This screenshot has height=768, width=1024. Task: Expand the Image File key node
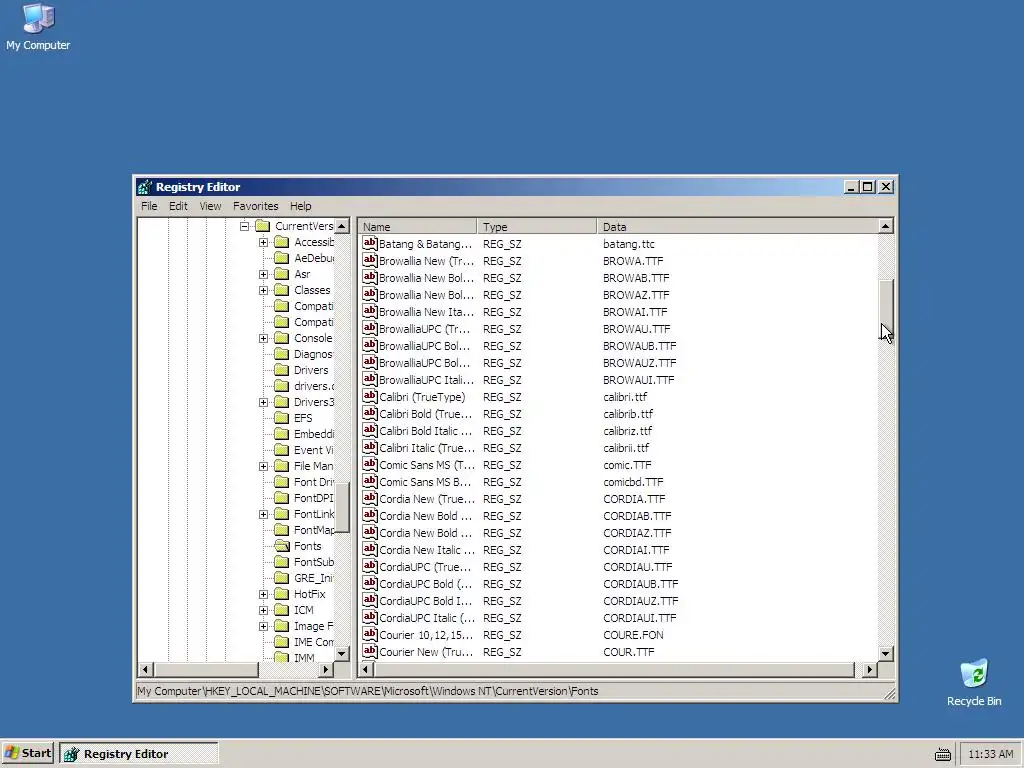(x=263, y=626)
